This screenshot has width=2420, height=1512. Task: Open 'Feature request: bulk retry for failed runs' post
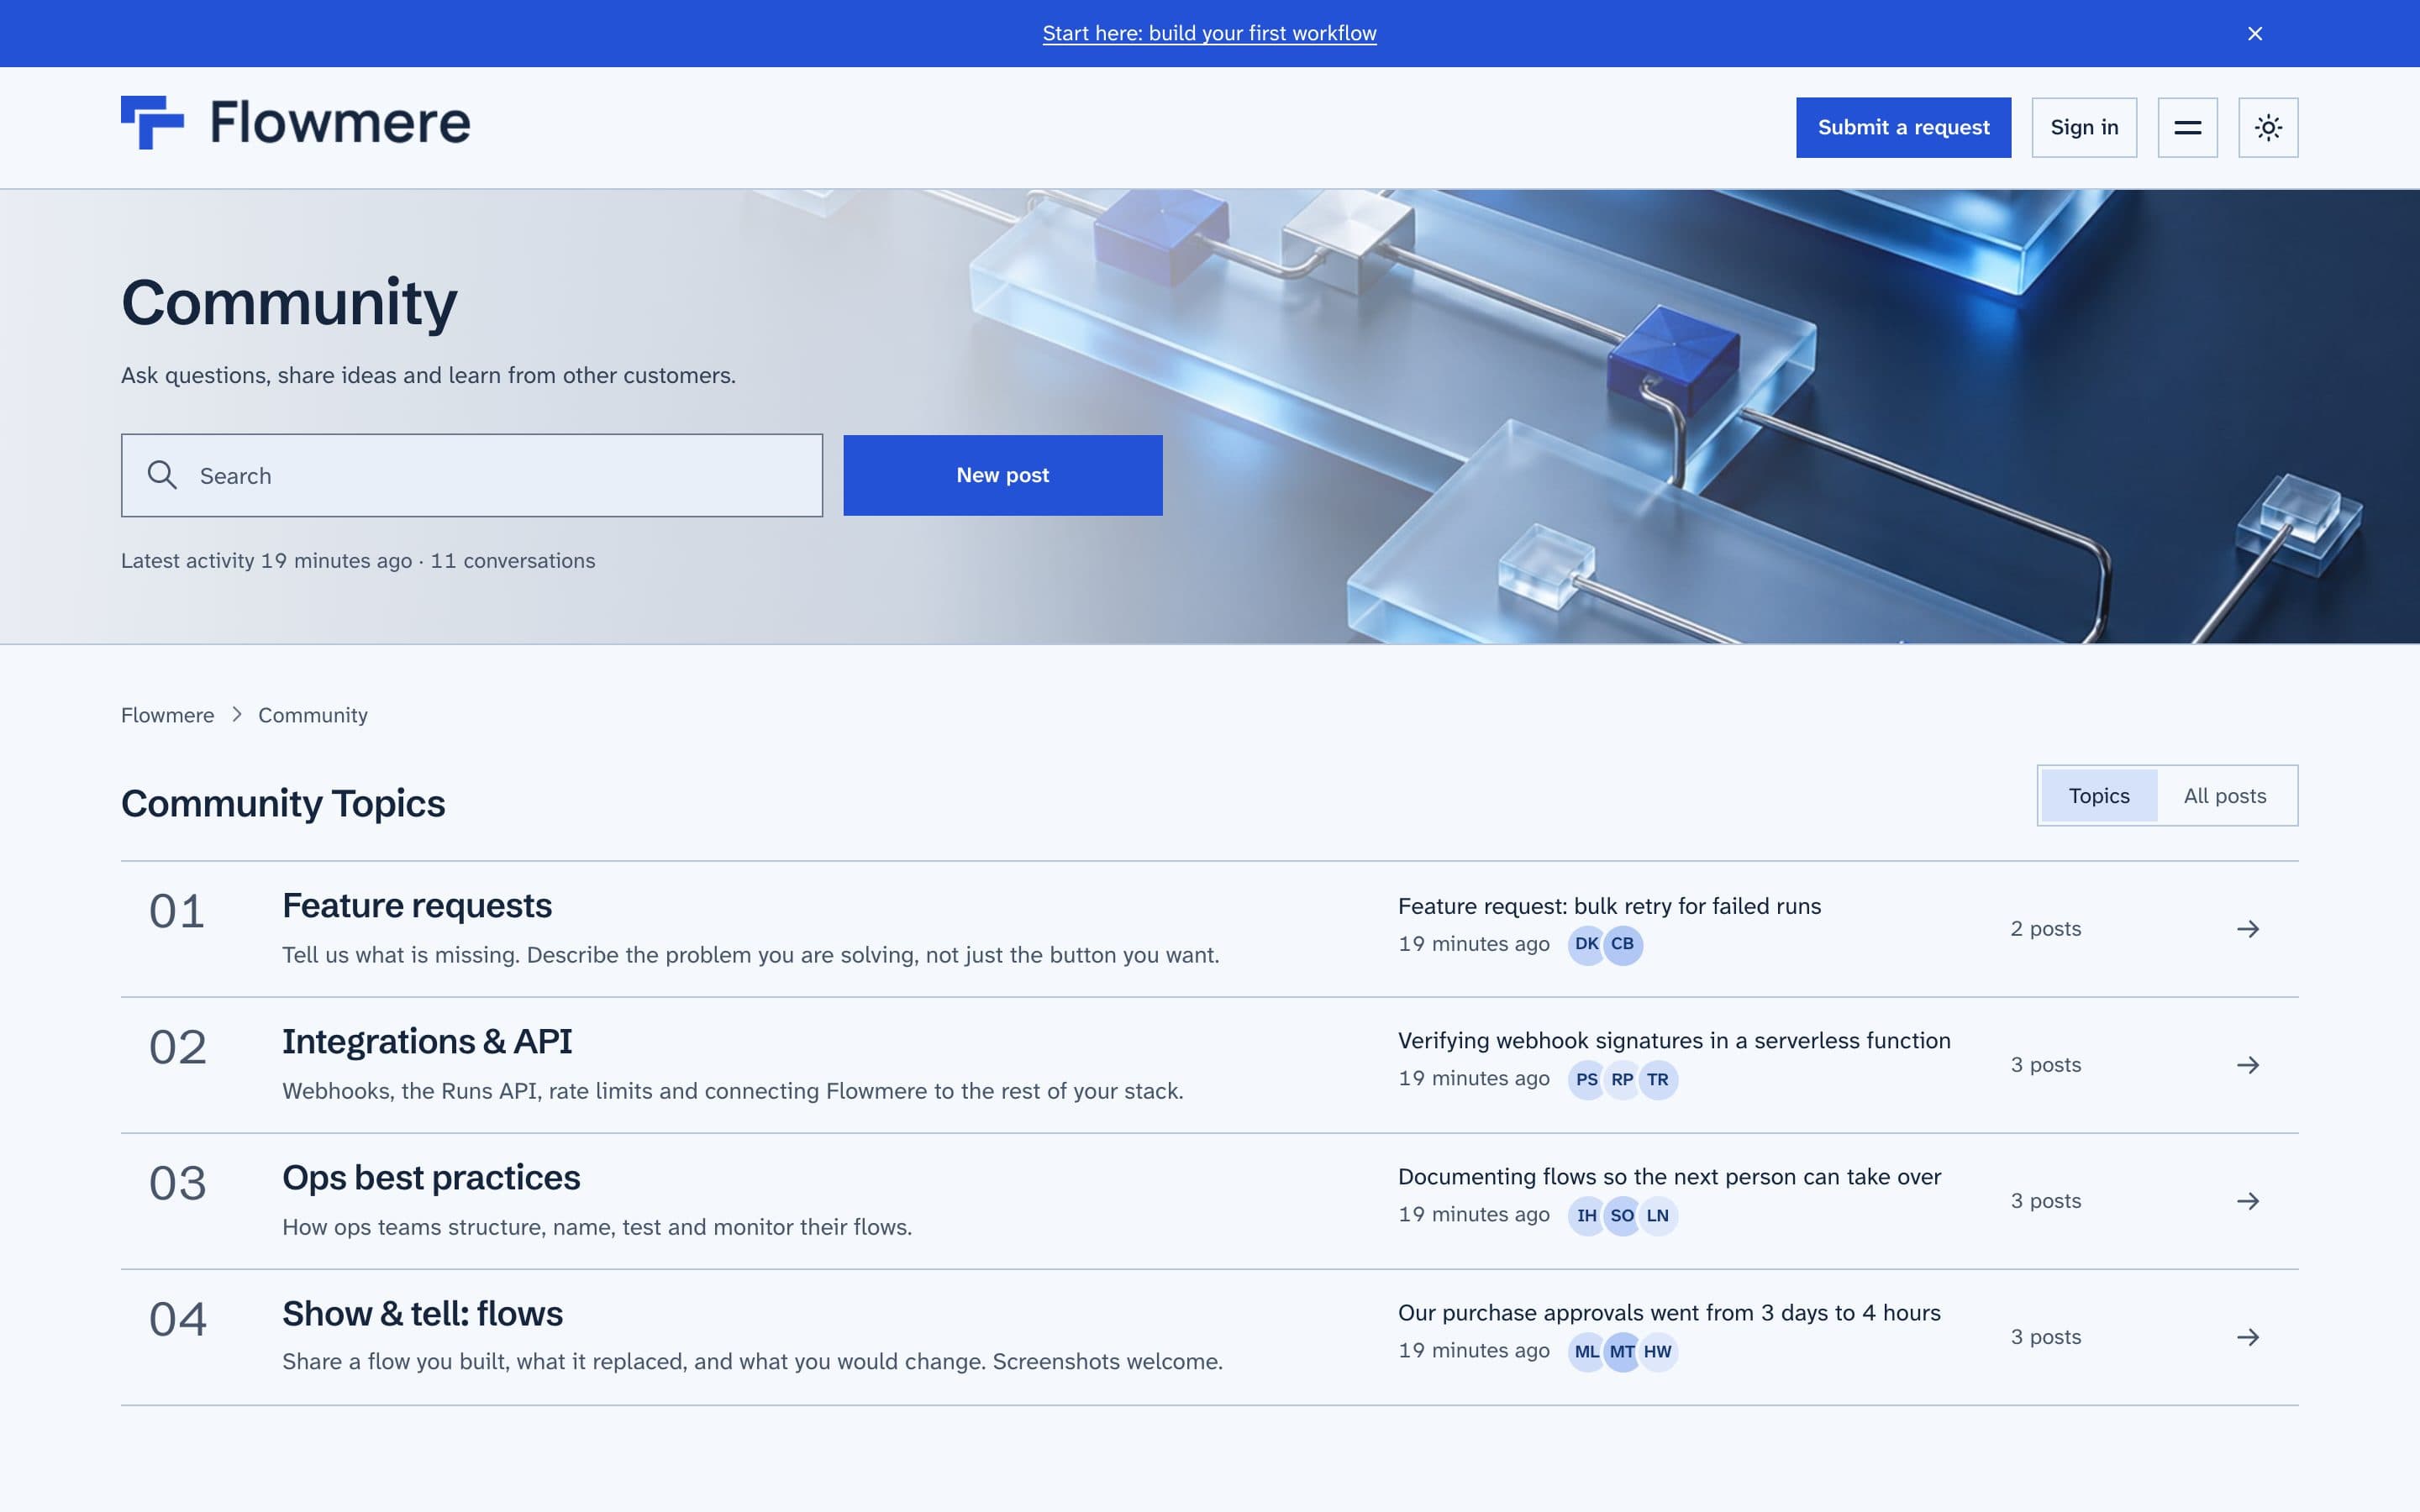tap(1609, 906)
